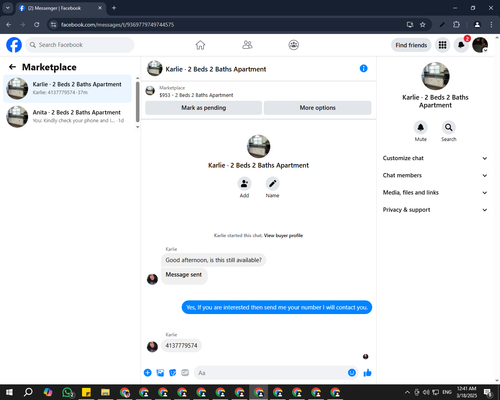This screenshot has height=400, width=500.
Task: Open the Facebook menu grid icon
Action: pyautogui.click(x=442, y=45)
